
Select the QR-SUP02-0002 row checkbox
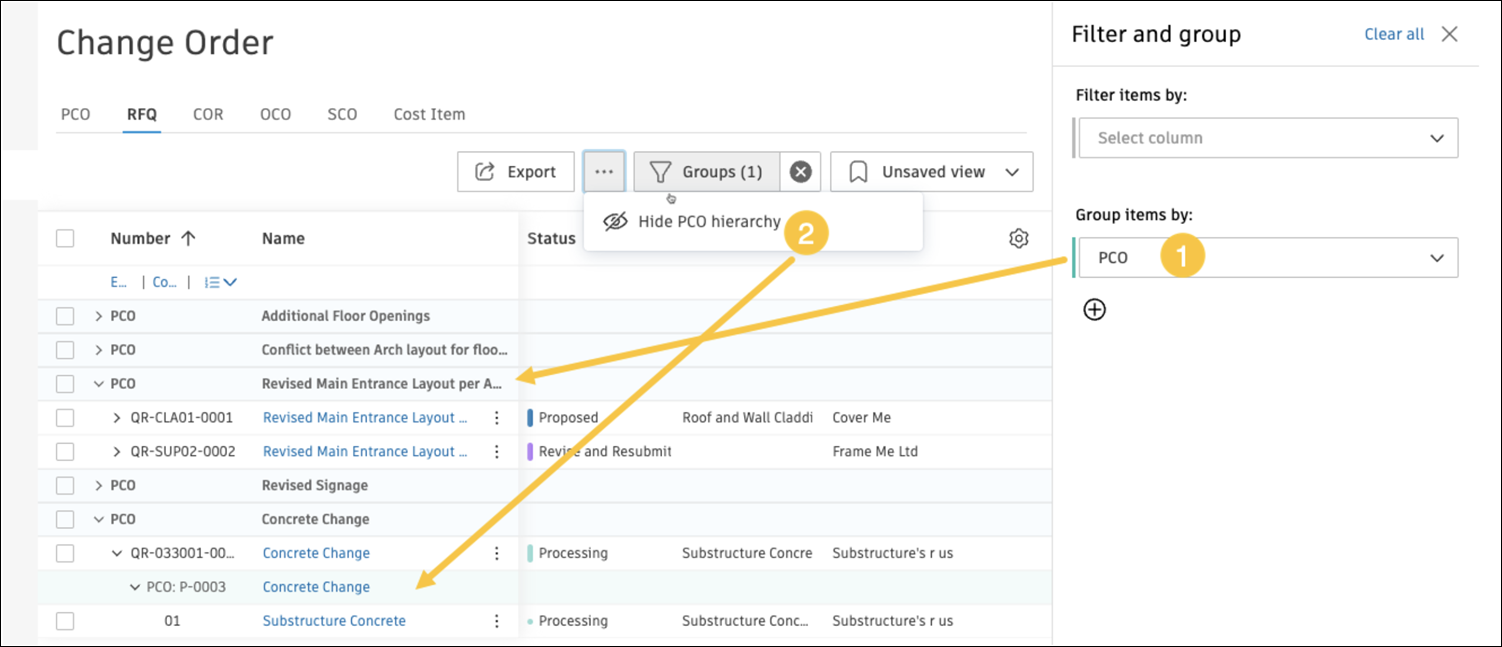[65, 452]
